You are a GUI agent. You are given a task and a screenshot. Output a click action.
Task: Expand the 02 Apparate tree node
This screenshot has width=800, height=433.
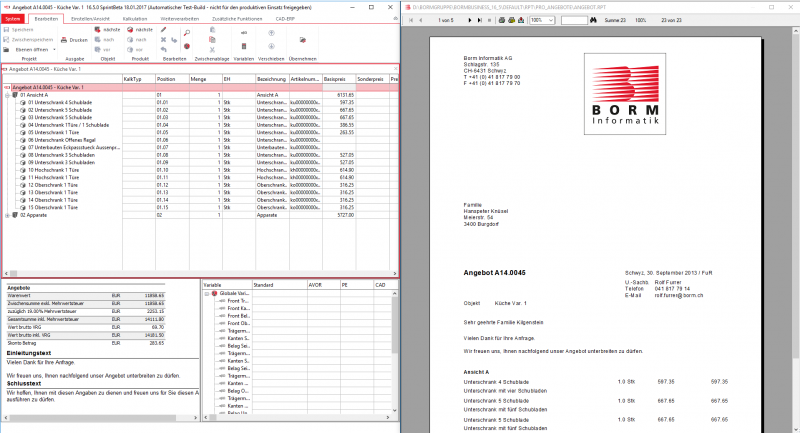(9, 214)
